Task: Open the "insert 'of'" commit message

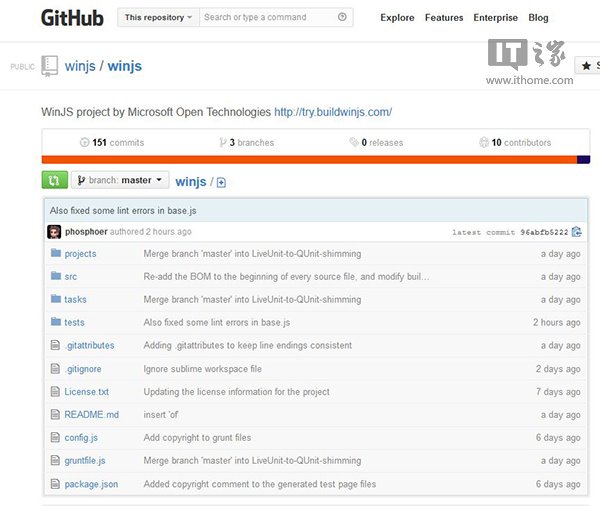Action: [x=161, y=415]
